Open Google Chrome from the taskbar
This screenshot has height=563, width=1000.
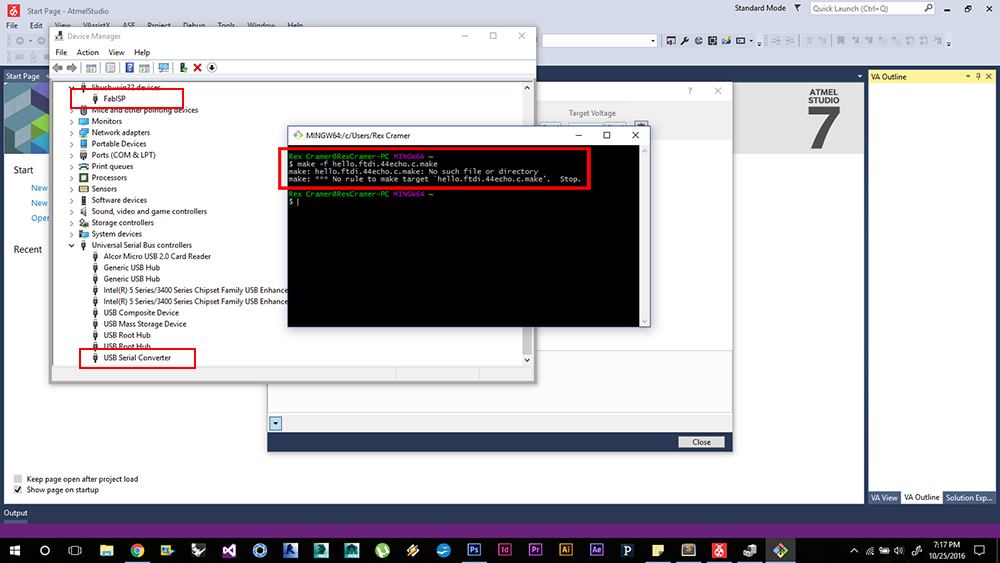coord(137,550)
